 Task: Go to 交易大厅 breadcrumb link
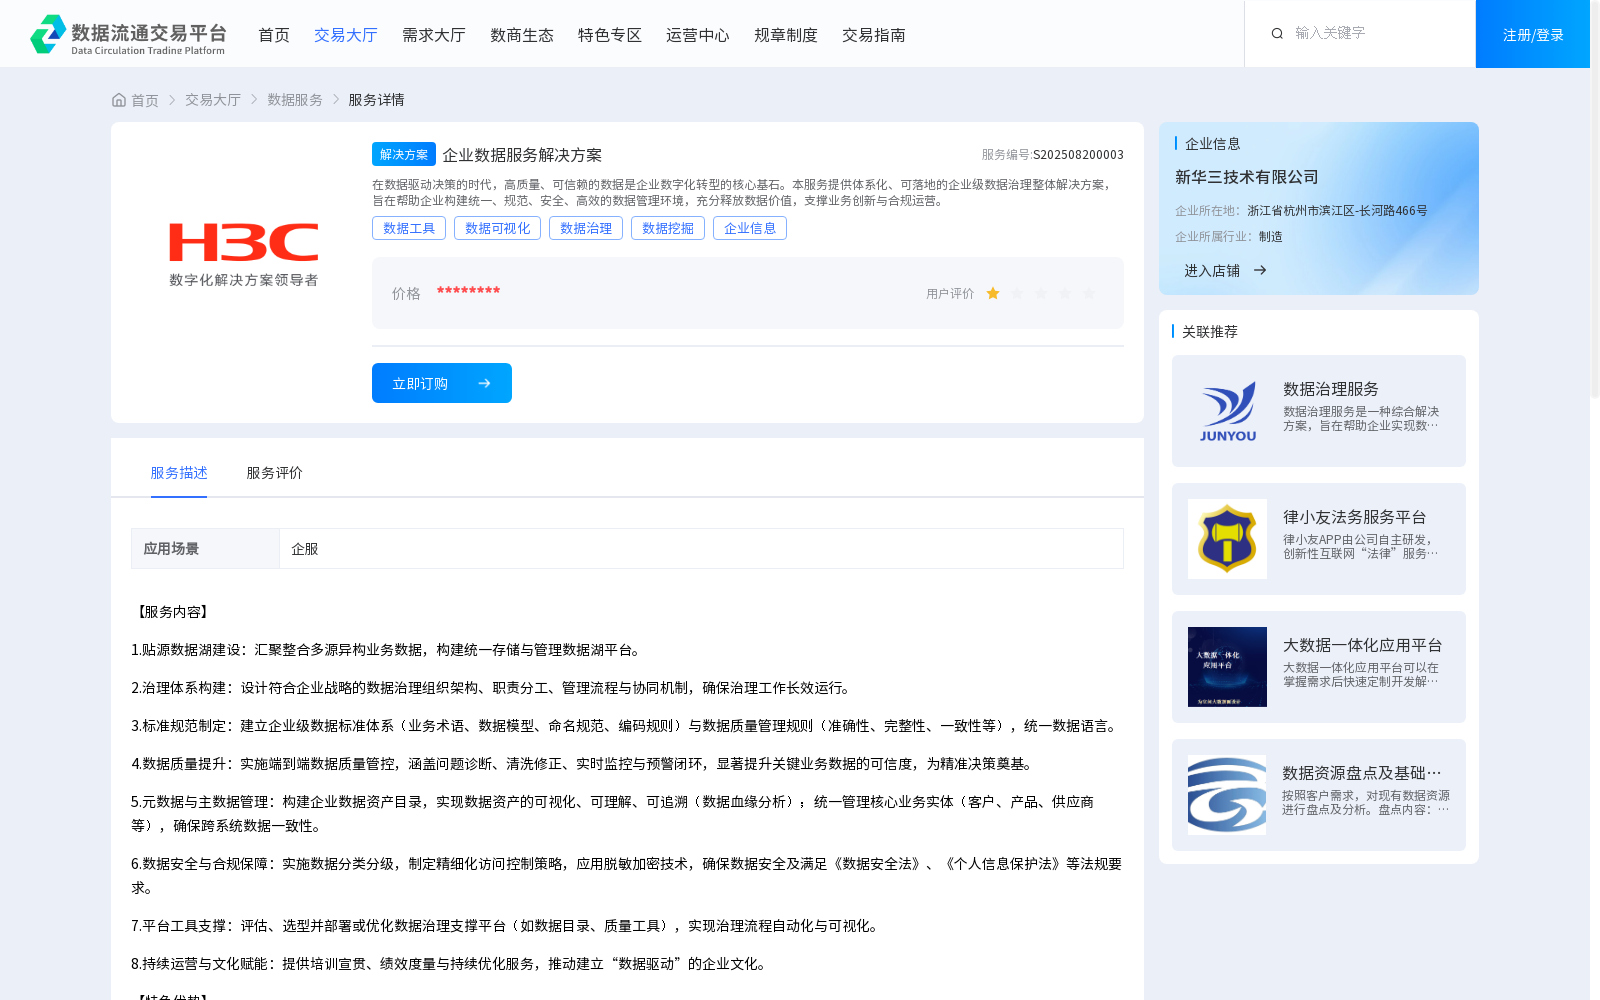[213, 100]
